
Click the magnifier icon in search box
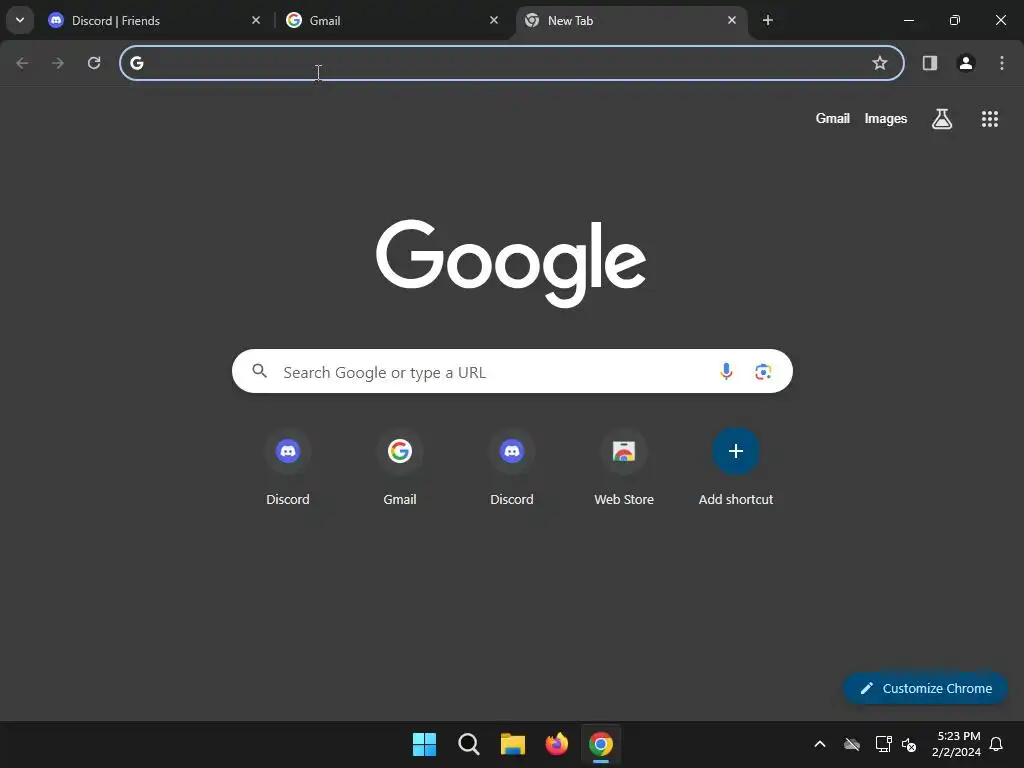click(x=259, y=371)
